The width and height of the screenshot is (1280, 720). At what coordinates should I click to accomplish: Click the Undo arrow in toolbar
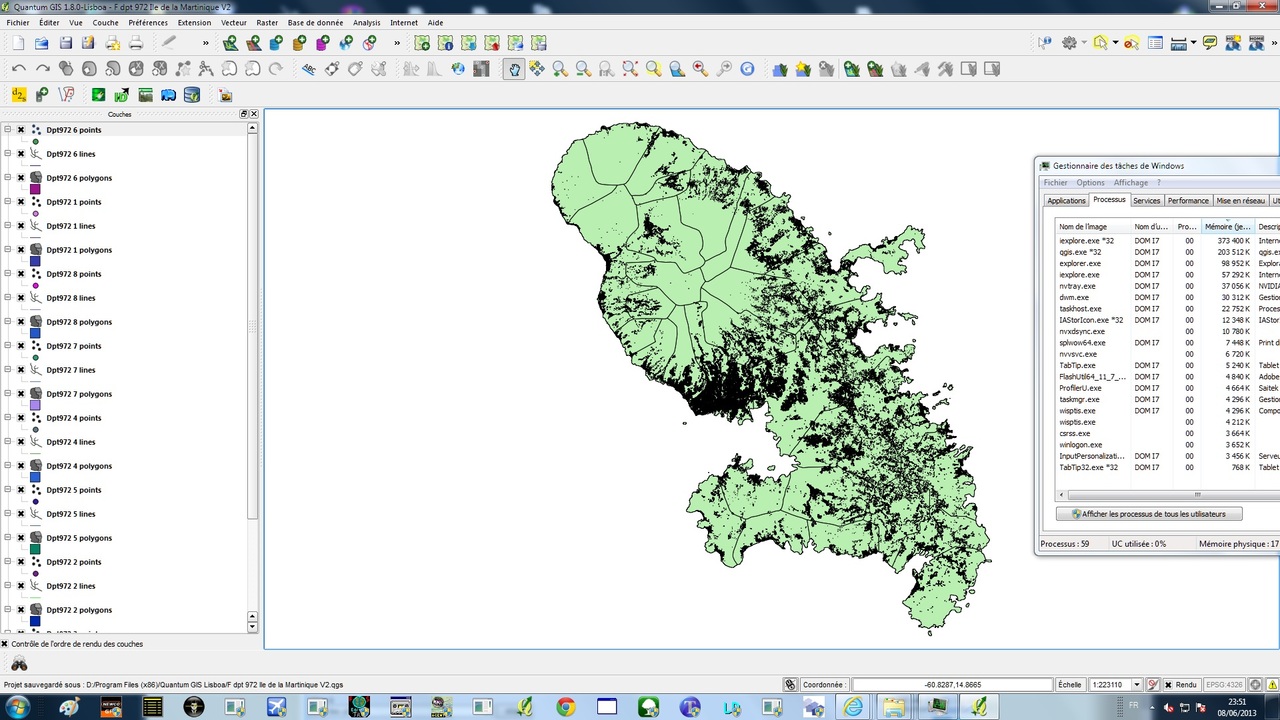(x=19, y=69)
